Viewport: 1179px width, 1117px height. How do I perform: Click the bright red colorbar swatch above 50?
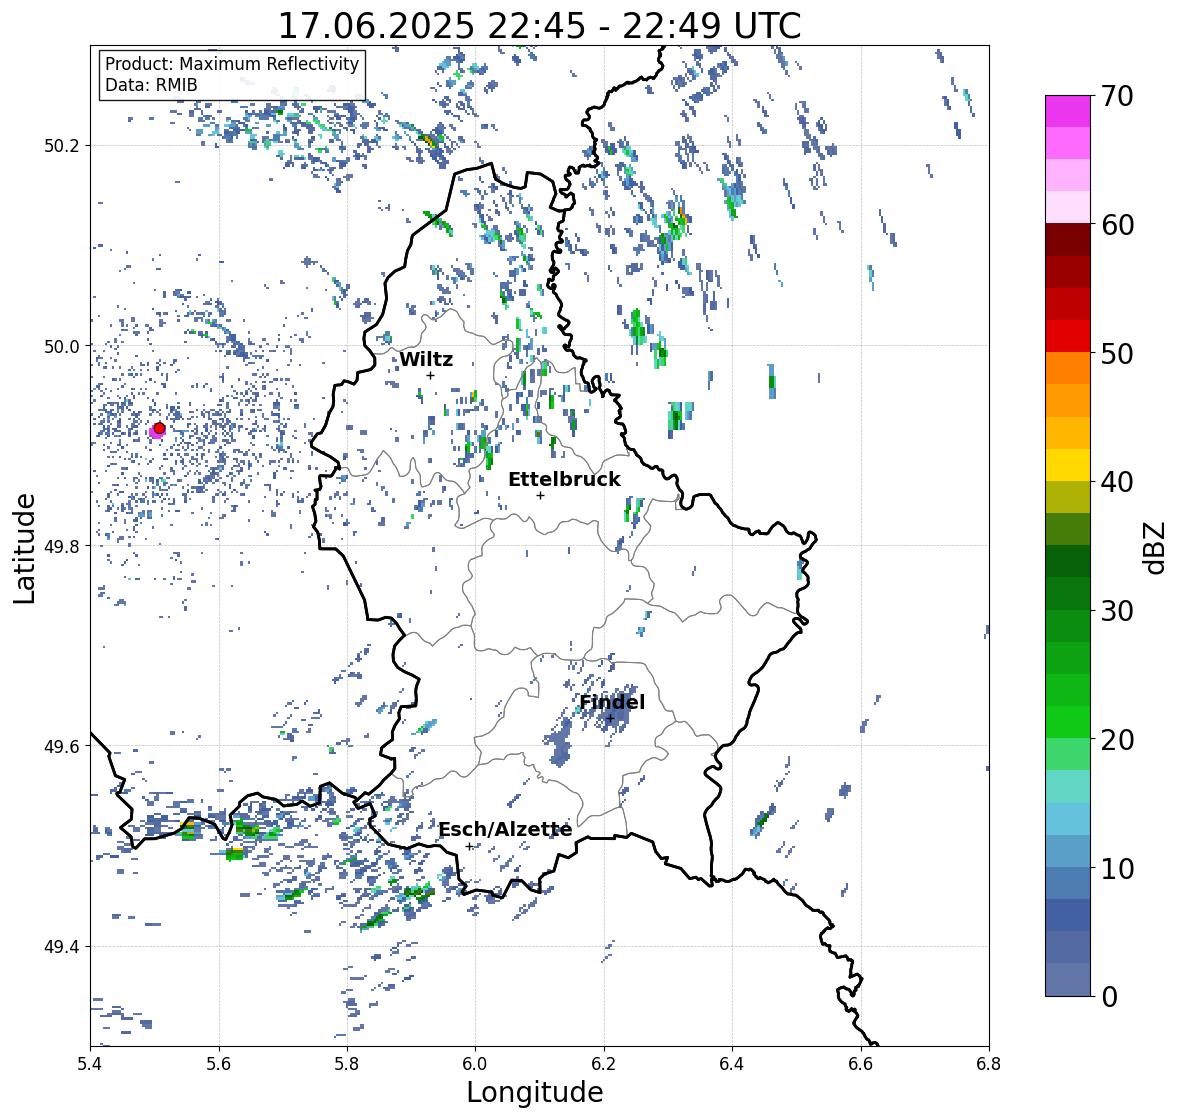click(1068, 336)
